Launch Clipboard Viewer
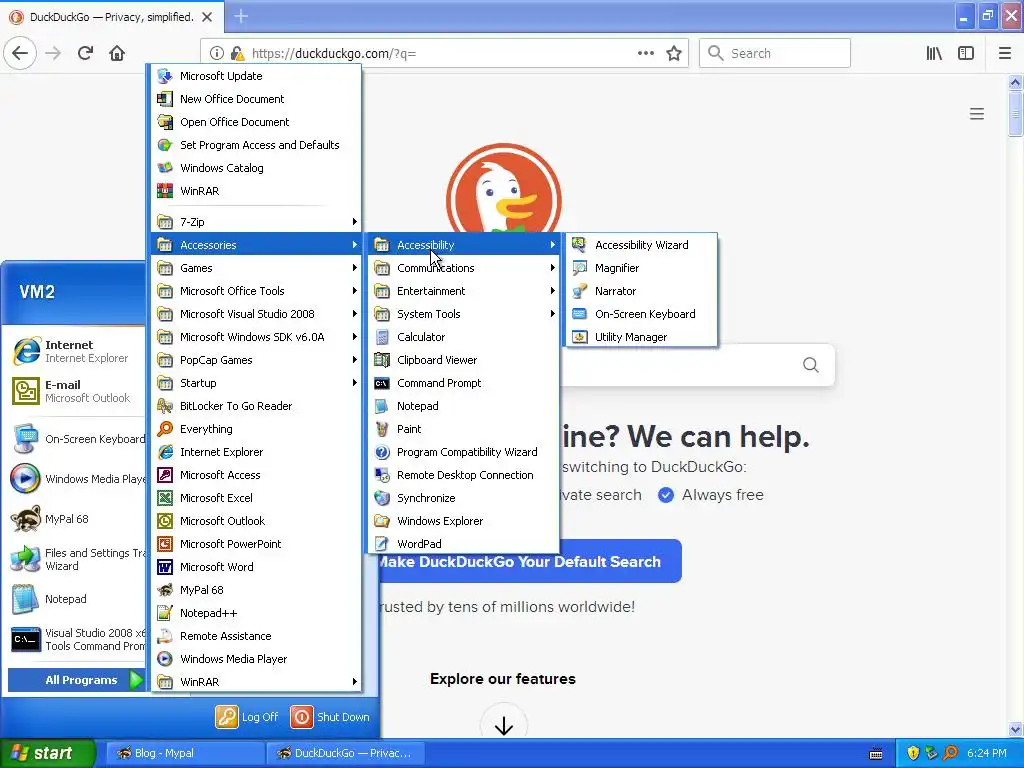 coord(463,360)
